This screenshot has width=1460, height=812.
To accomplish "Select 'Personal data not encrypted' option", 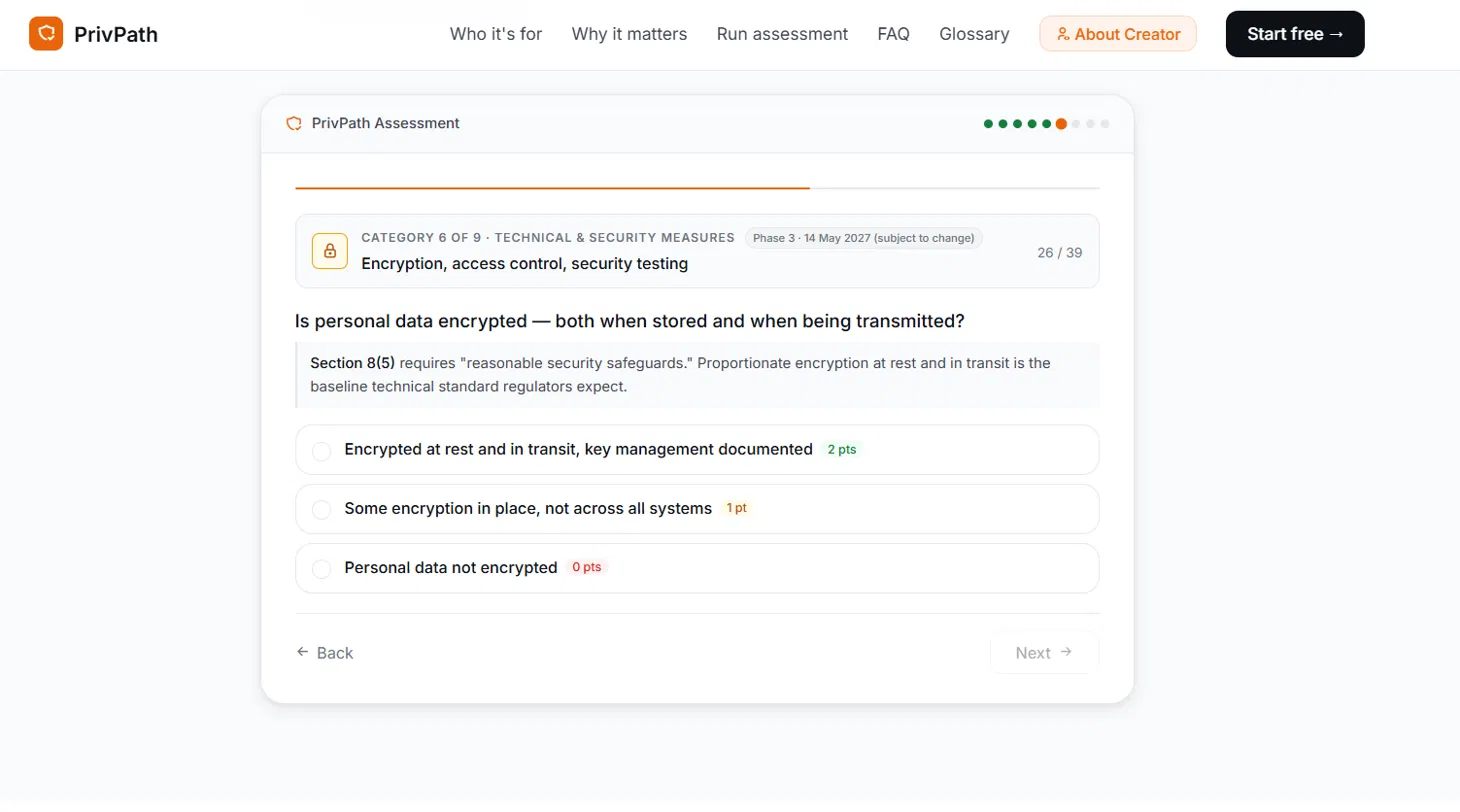I will (x=697, y=568).
